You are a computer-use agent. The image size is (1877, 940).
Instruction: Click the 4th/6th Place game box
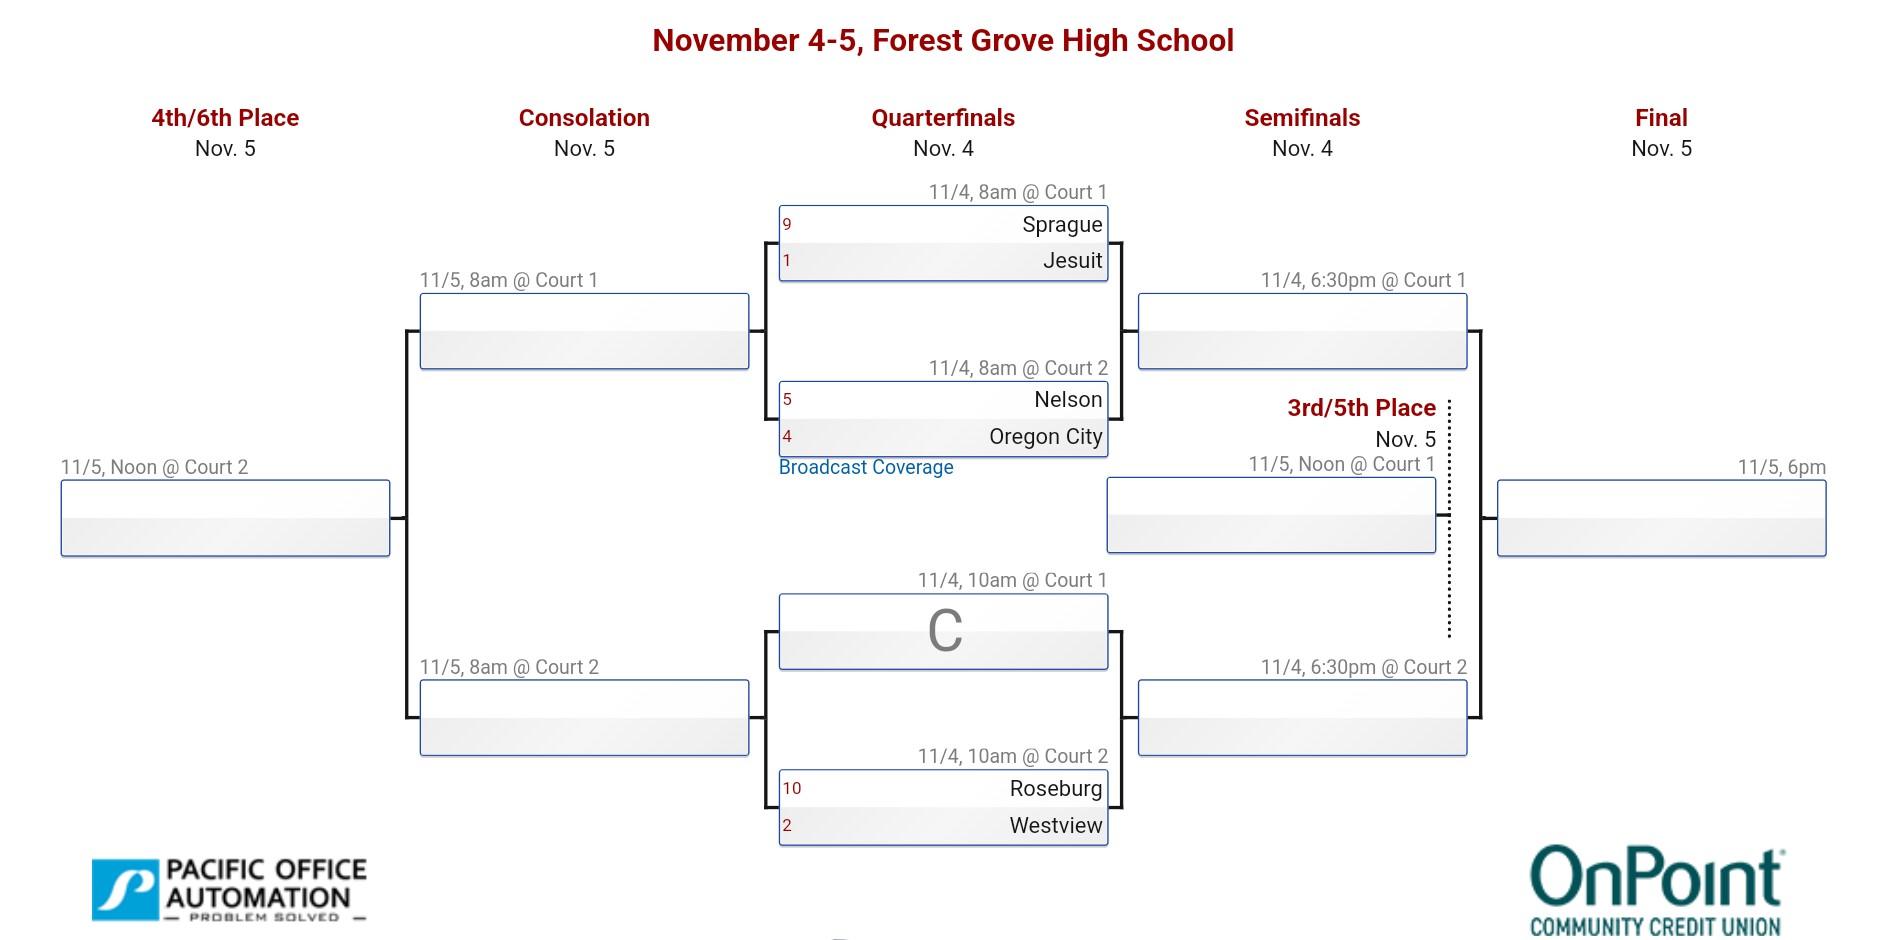(x=225, y=518)
